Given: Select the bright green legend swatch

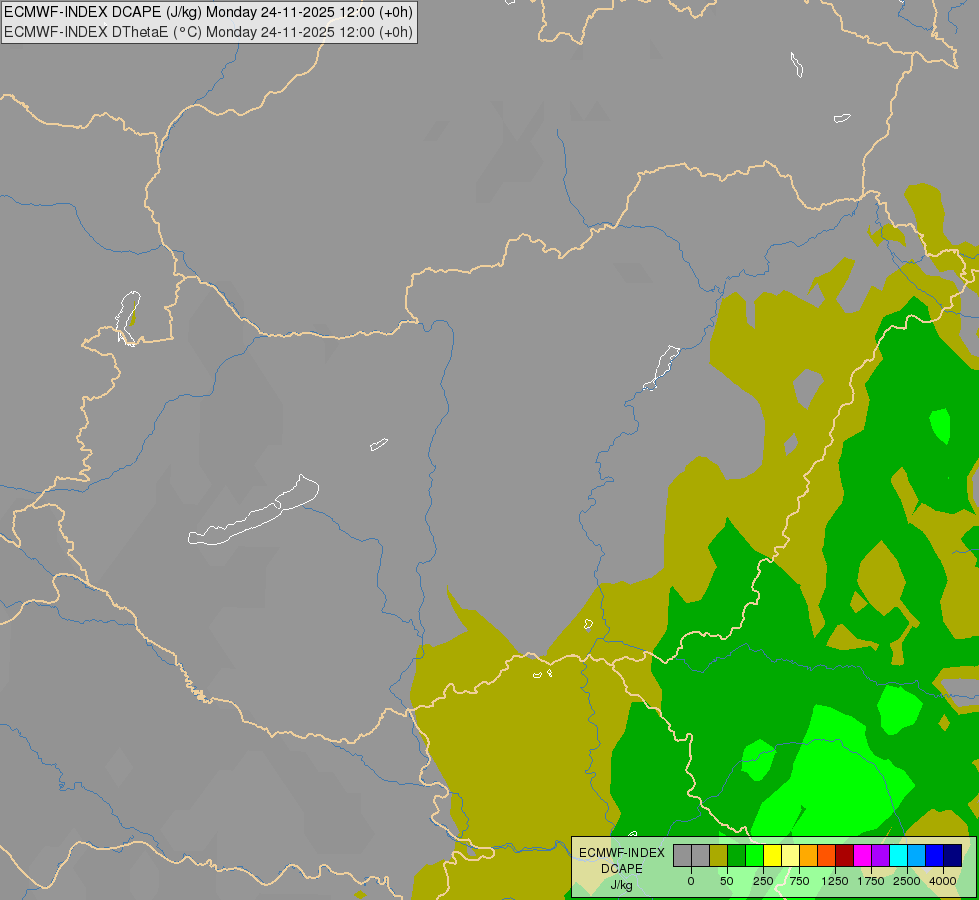Looking at the screenshot, I should click(755, 855).
